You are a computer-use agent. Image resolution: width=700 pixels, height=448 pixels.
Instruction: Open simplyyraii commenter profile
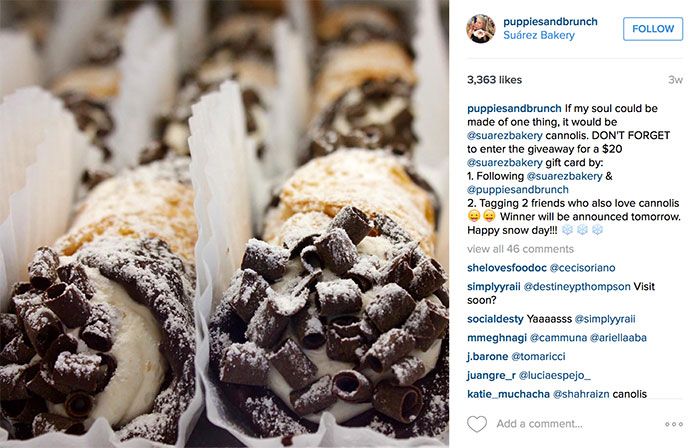click(x=493, y=286)
